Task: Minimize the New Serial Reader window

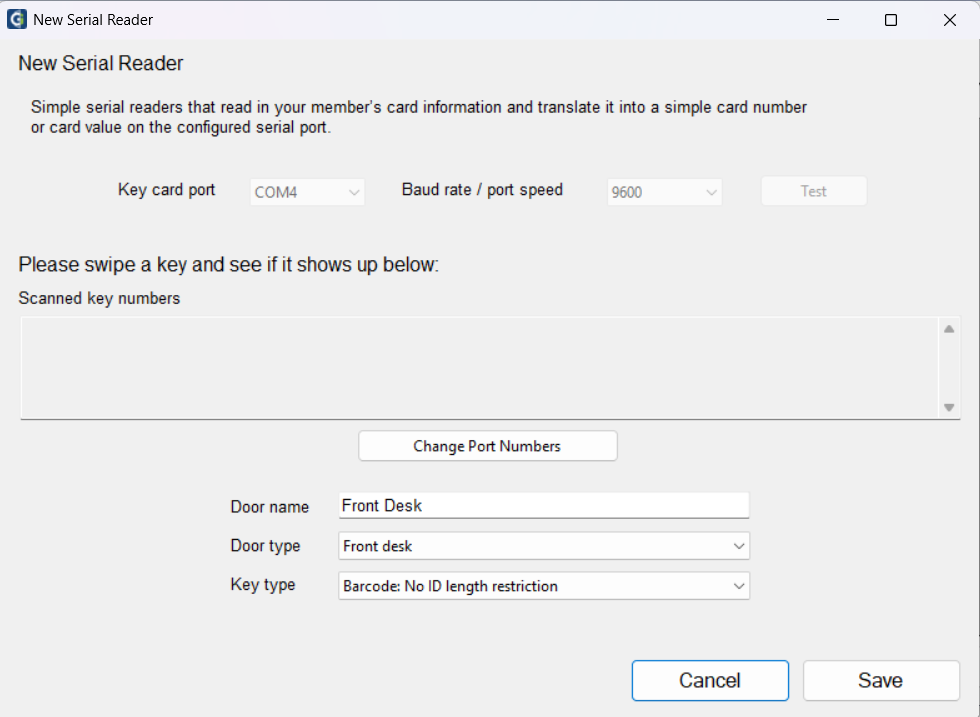Action: point(833,20)
